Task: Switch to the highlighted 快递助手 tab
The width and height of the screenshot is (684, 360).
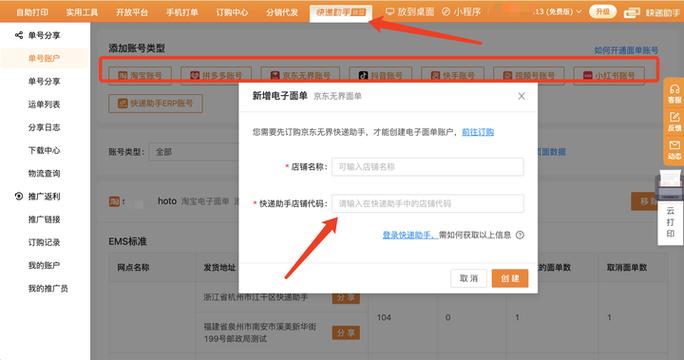Action: pos(341,13)
